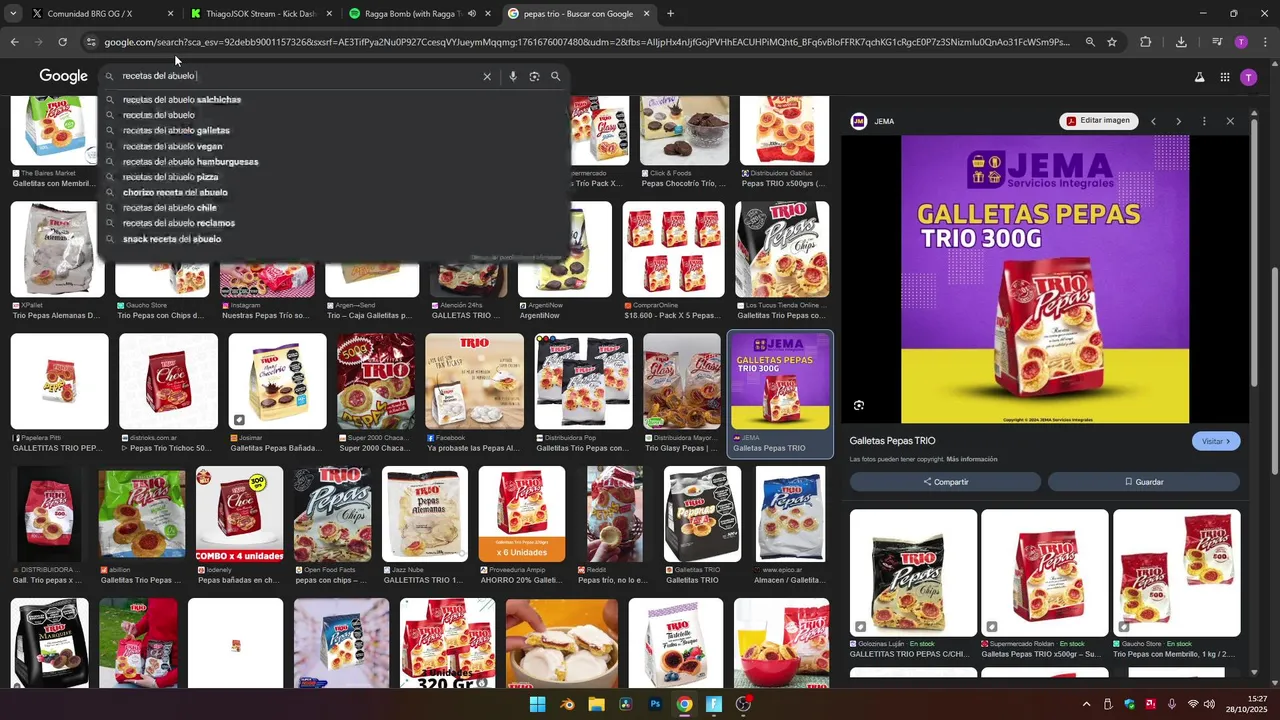
Task: Select suggestion recetas del abuelo salchichas
Action: [x=182, y=100]
